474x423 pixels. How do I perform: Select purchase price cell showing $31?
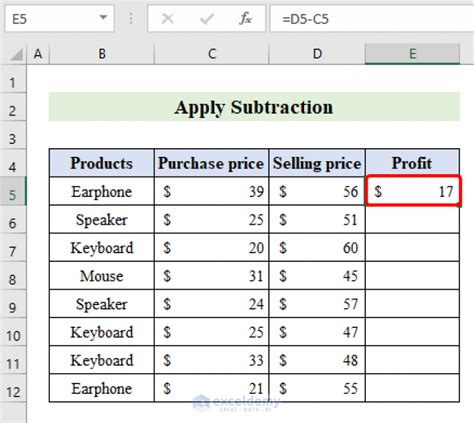211,276
